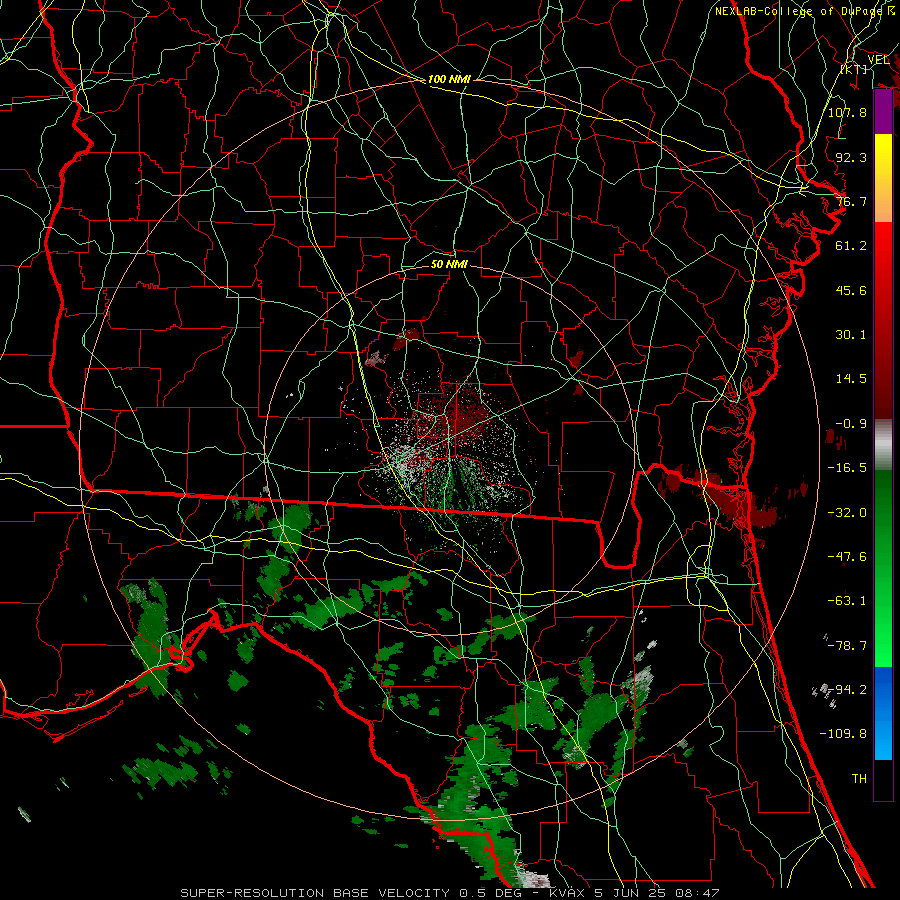Image resolution: width=900 pixels, height=900 pixels.
Task: Click the 50 NMI range ring label
Action: coord(449,265)
